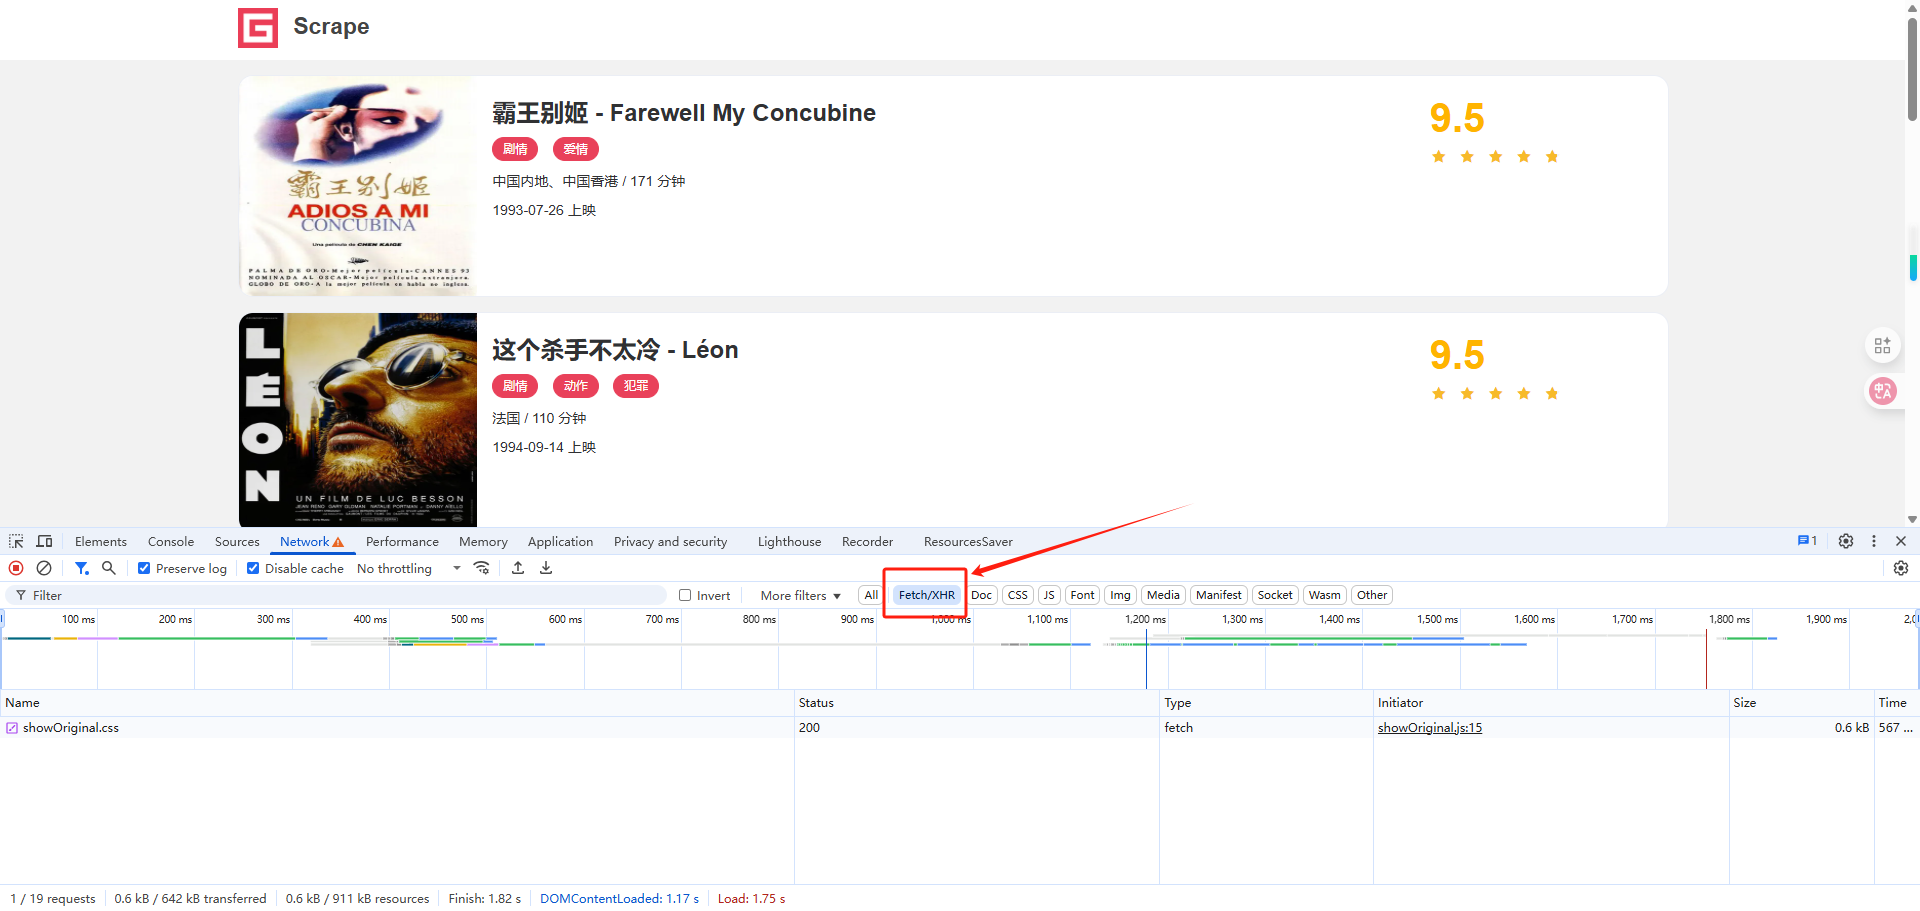Click the Scrape site logo icon
1920x911 pixels.
tap(258, 28)
